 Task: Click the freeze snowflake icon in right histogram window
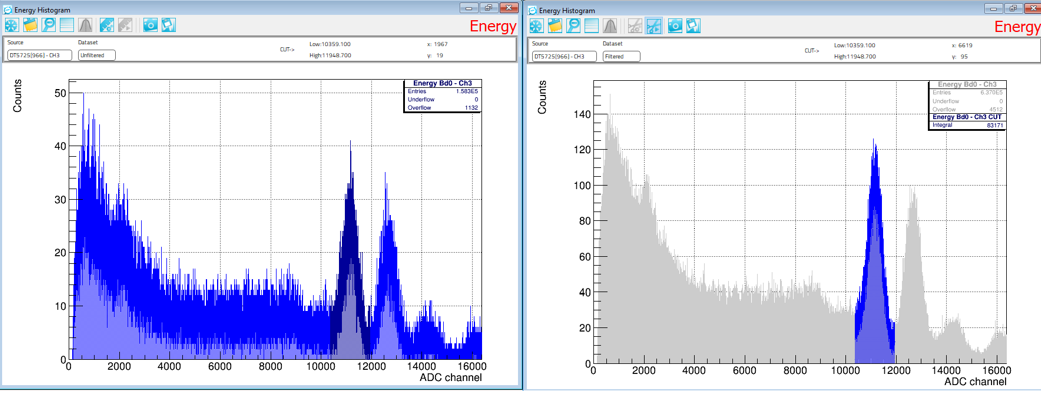coord(537,25)
